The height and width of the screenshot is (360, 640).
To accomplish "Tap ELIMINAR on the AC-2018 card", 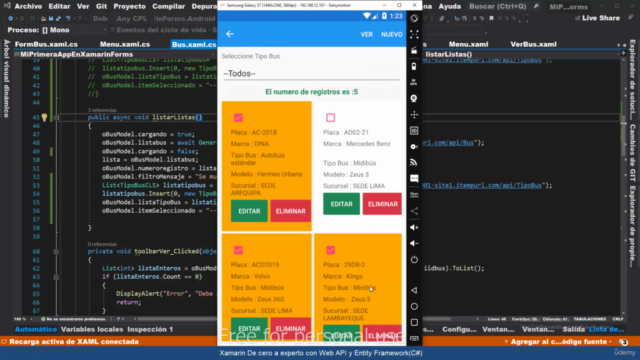I will 291,211.
